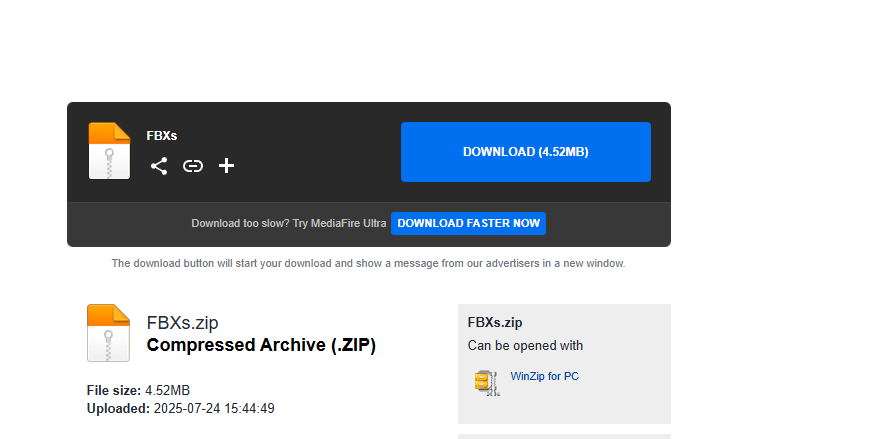Click the Uploaded: 2025-07-24 15:44:49 line

point(180,408)
